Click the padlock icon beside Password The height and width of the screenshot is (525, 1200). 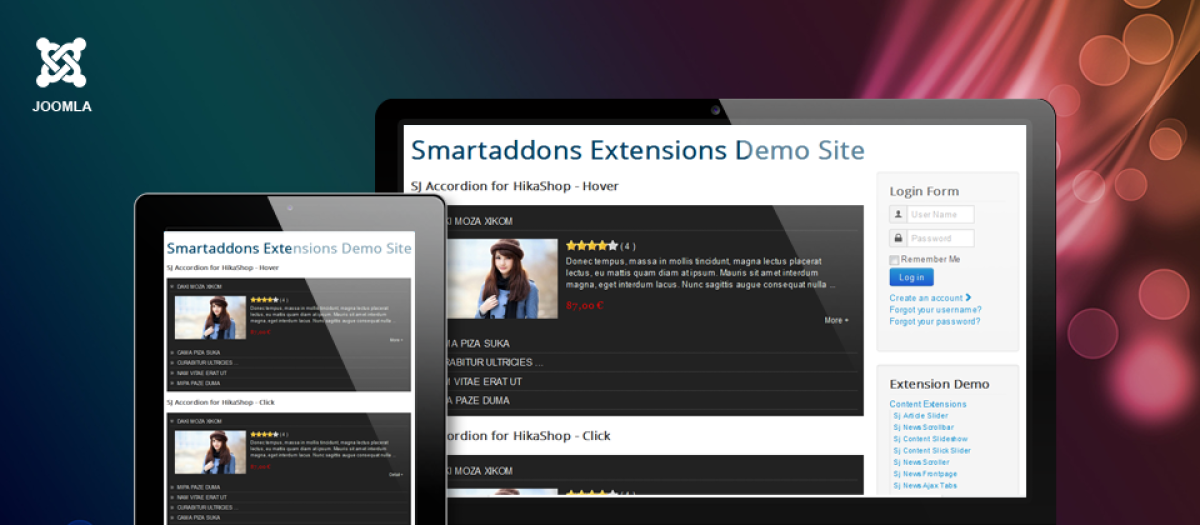tap(898, 238)
